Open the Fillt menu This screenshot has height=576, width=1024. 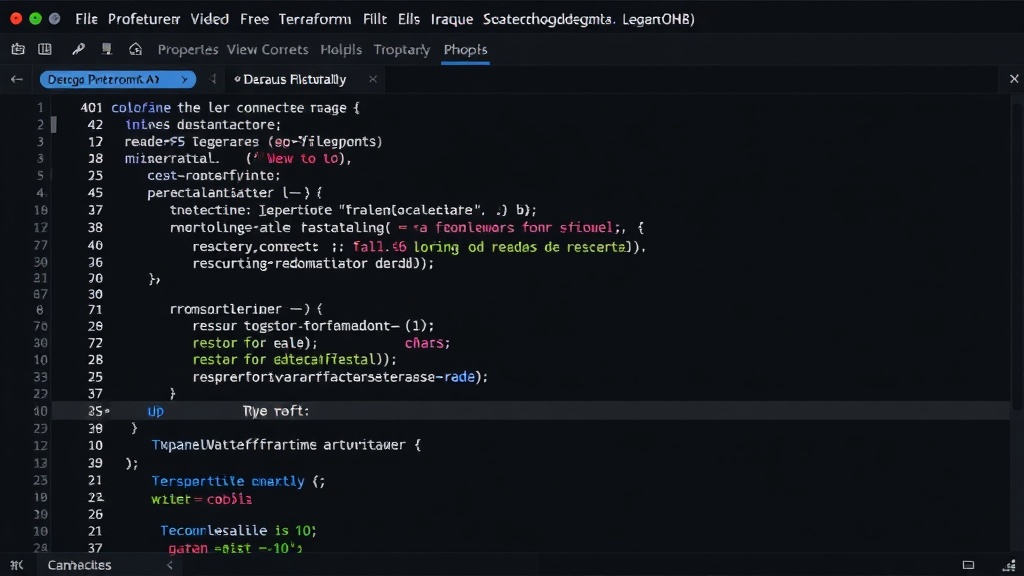click(375, 19)
